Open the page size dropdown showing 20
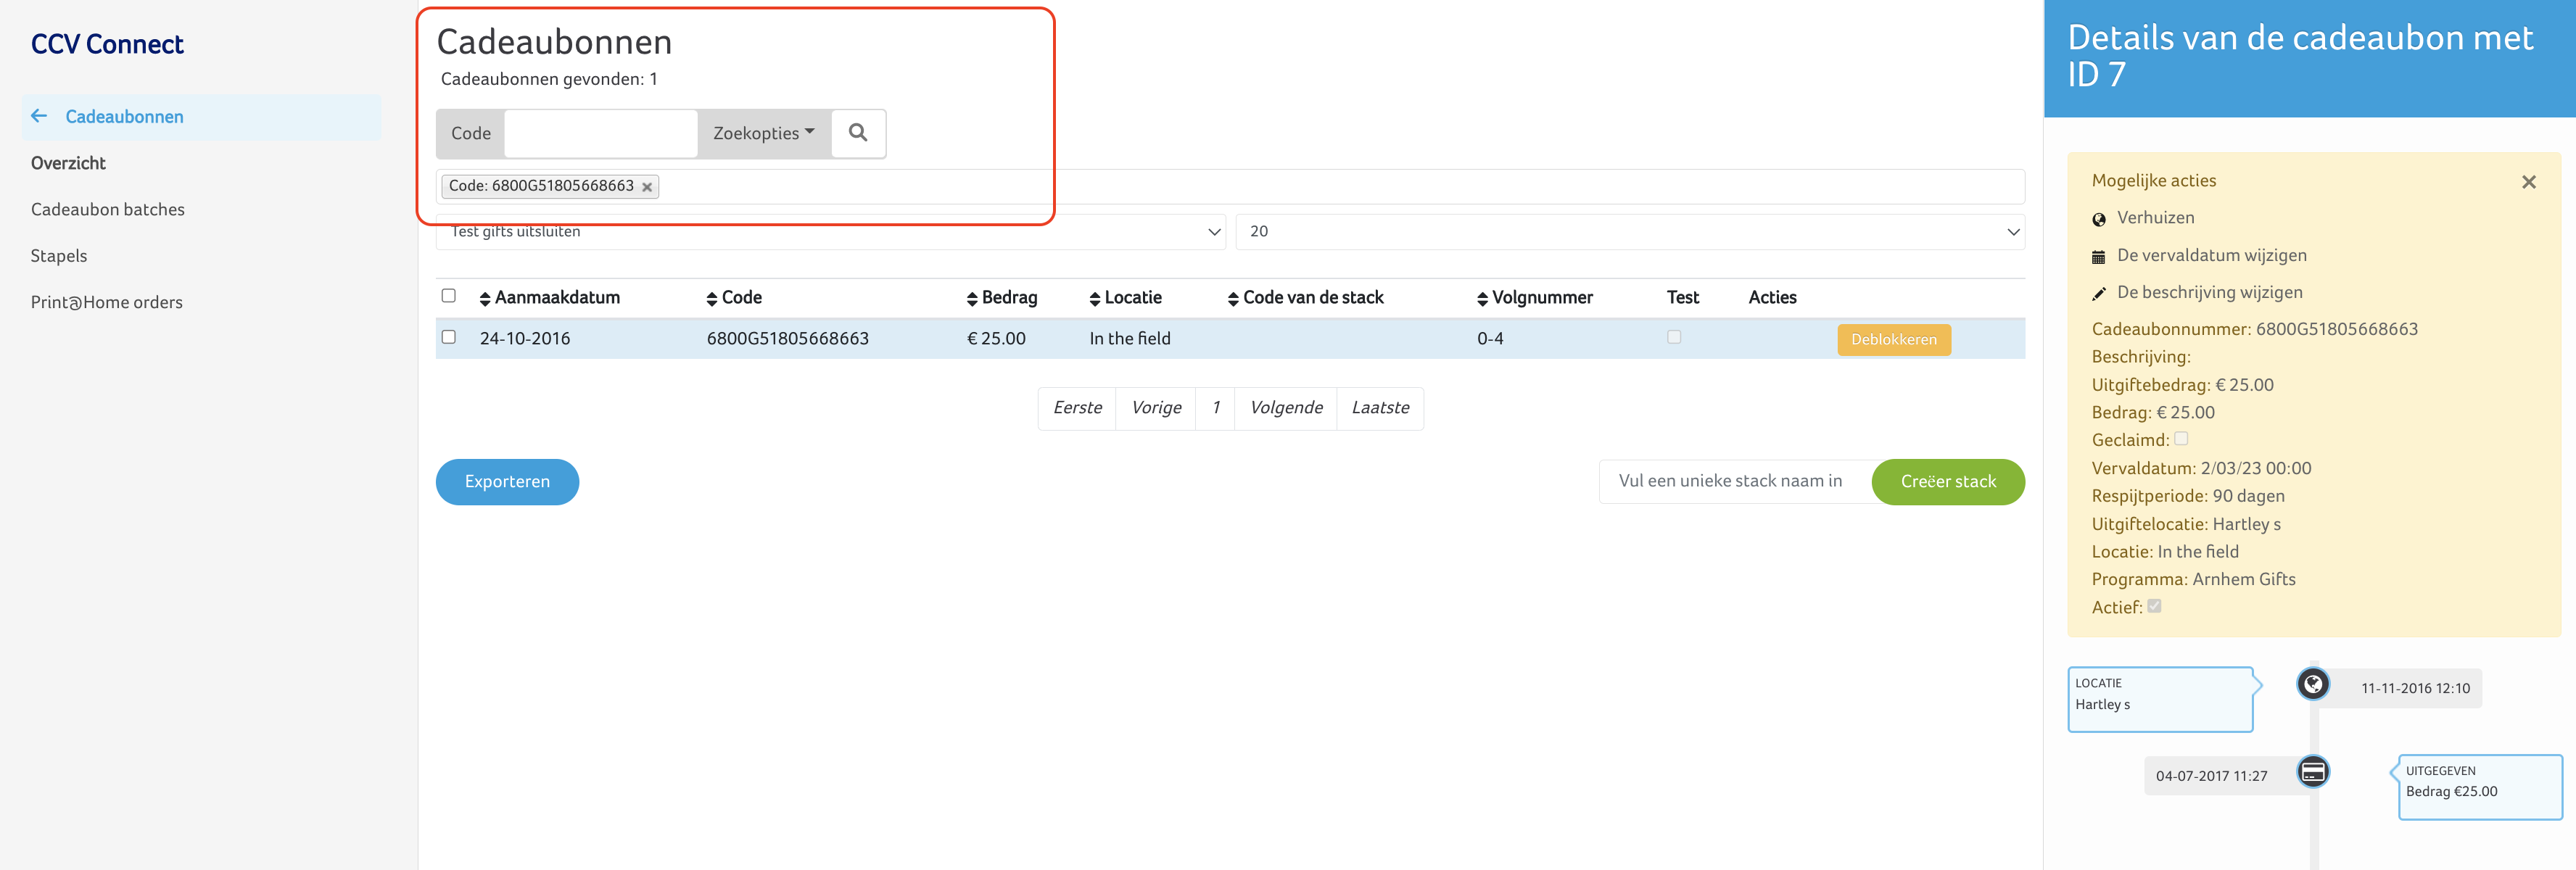2576x870 pixels. (1629, 232)
